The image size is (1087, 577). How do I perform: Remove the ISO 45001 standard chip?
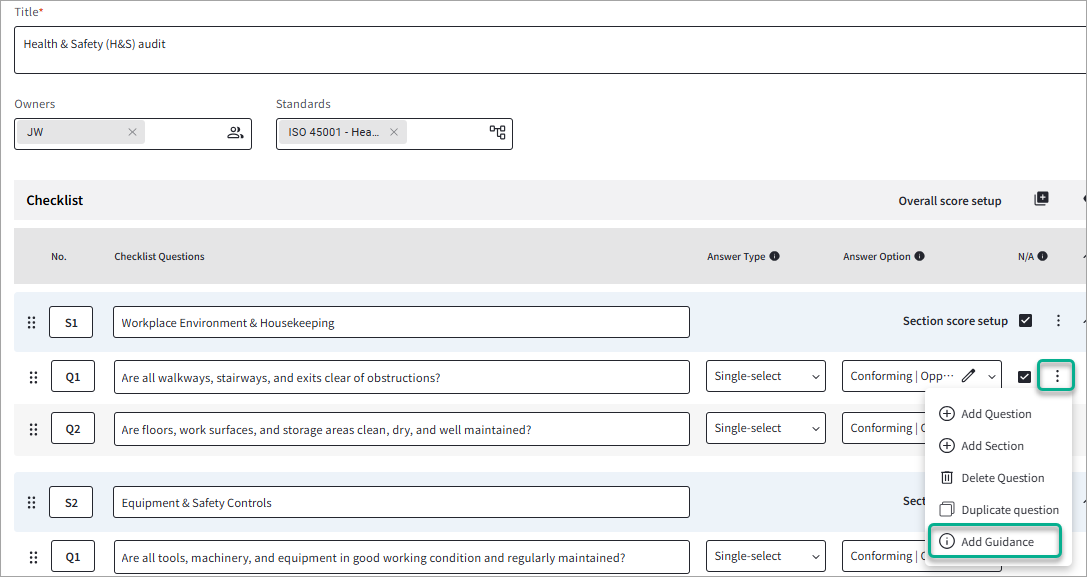[394, 132]
